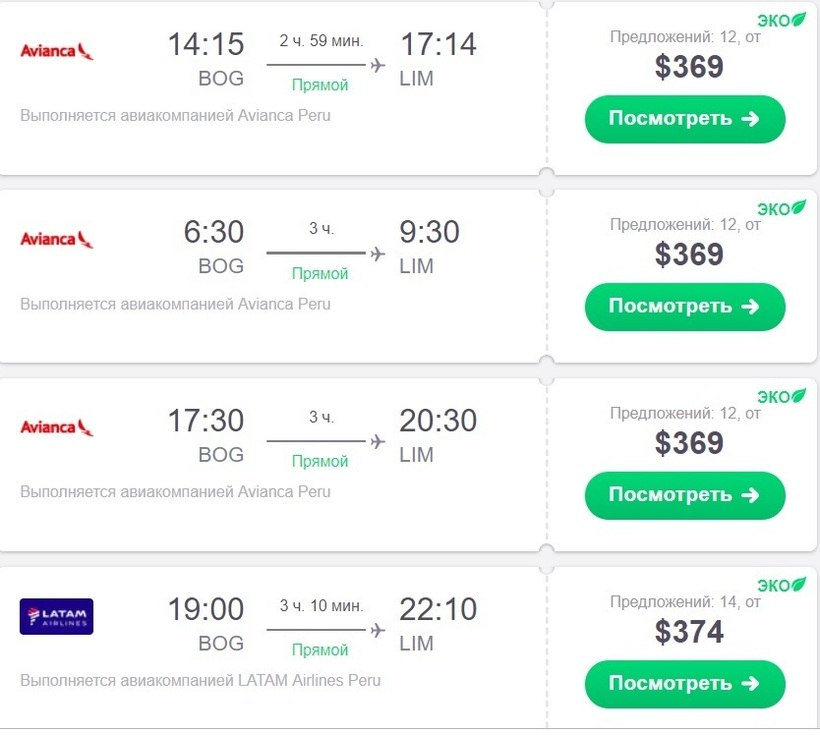
Task: Click ЭКО leaf badge on LATAM flight
Action: (782, 585)
